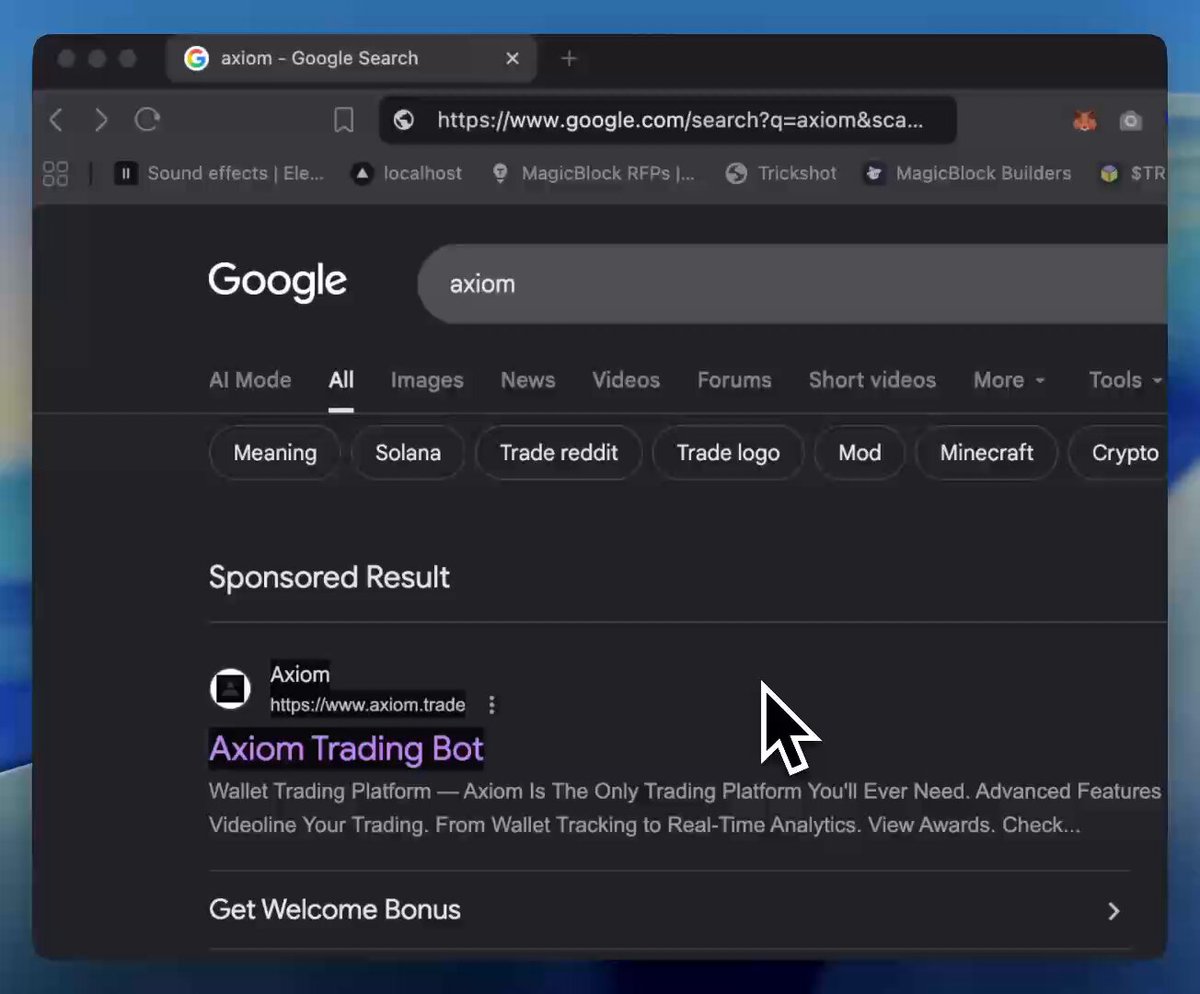Image resolution: width=1200 pixels, height=994 pixels.
Task: Select the Trade logo suggestion chip
Action: 728,453
